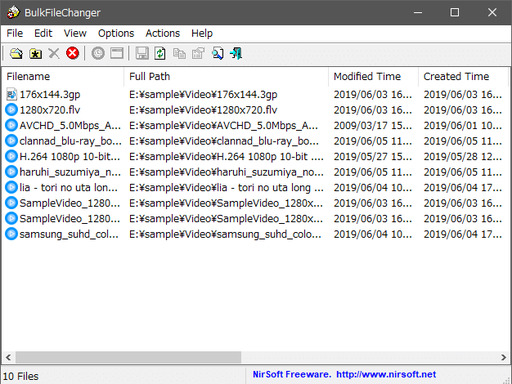This screenshot has width=512, height=384.
Task: Click the gray X Remove Selected icon
Action: click(54, 53)
